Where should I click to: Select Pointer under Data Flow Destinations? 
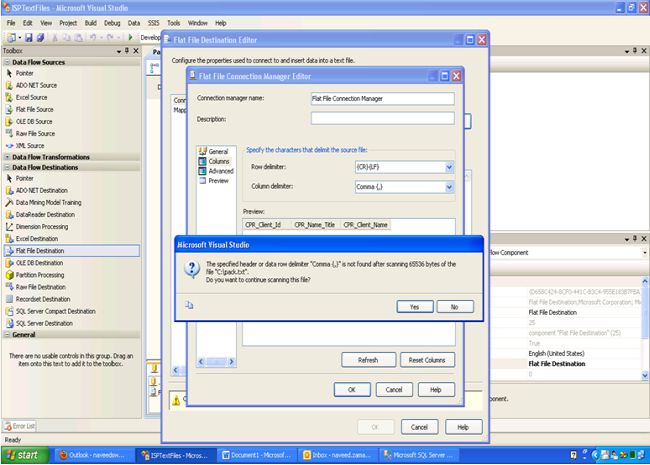(24, 178)
